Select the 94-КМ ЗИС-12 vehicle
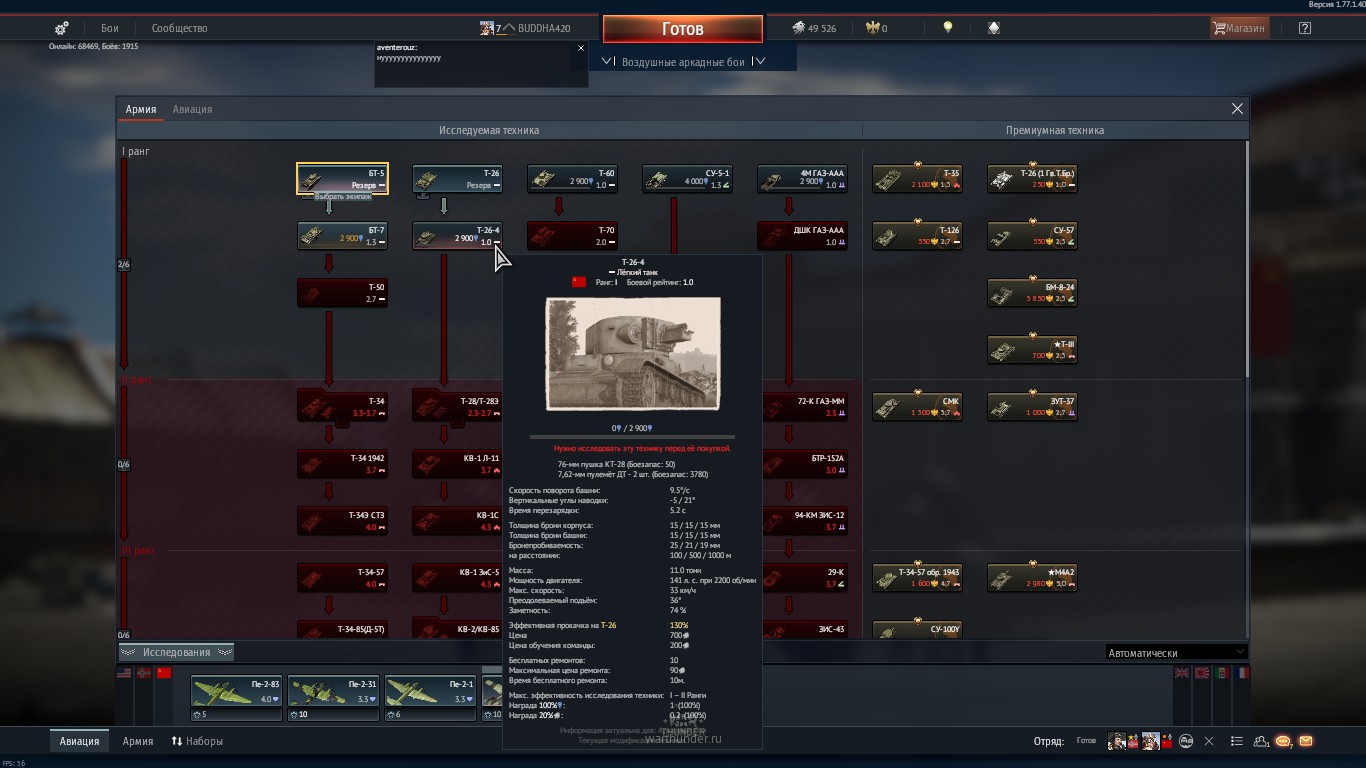The height and width of the screenshot is (768, 1366). [x=804, y=521]
